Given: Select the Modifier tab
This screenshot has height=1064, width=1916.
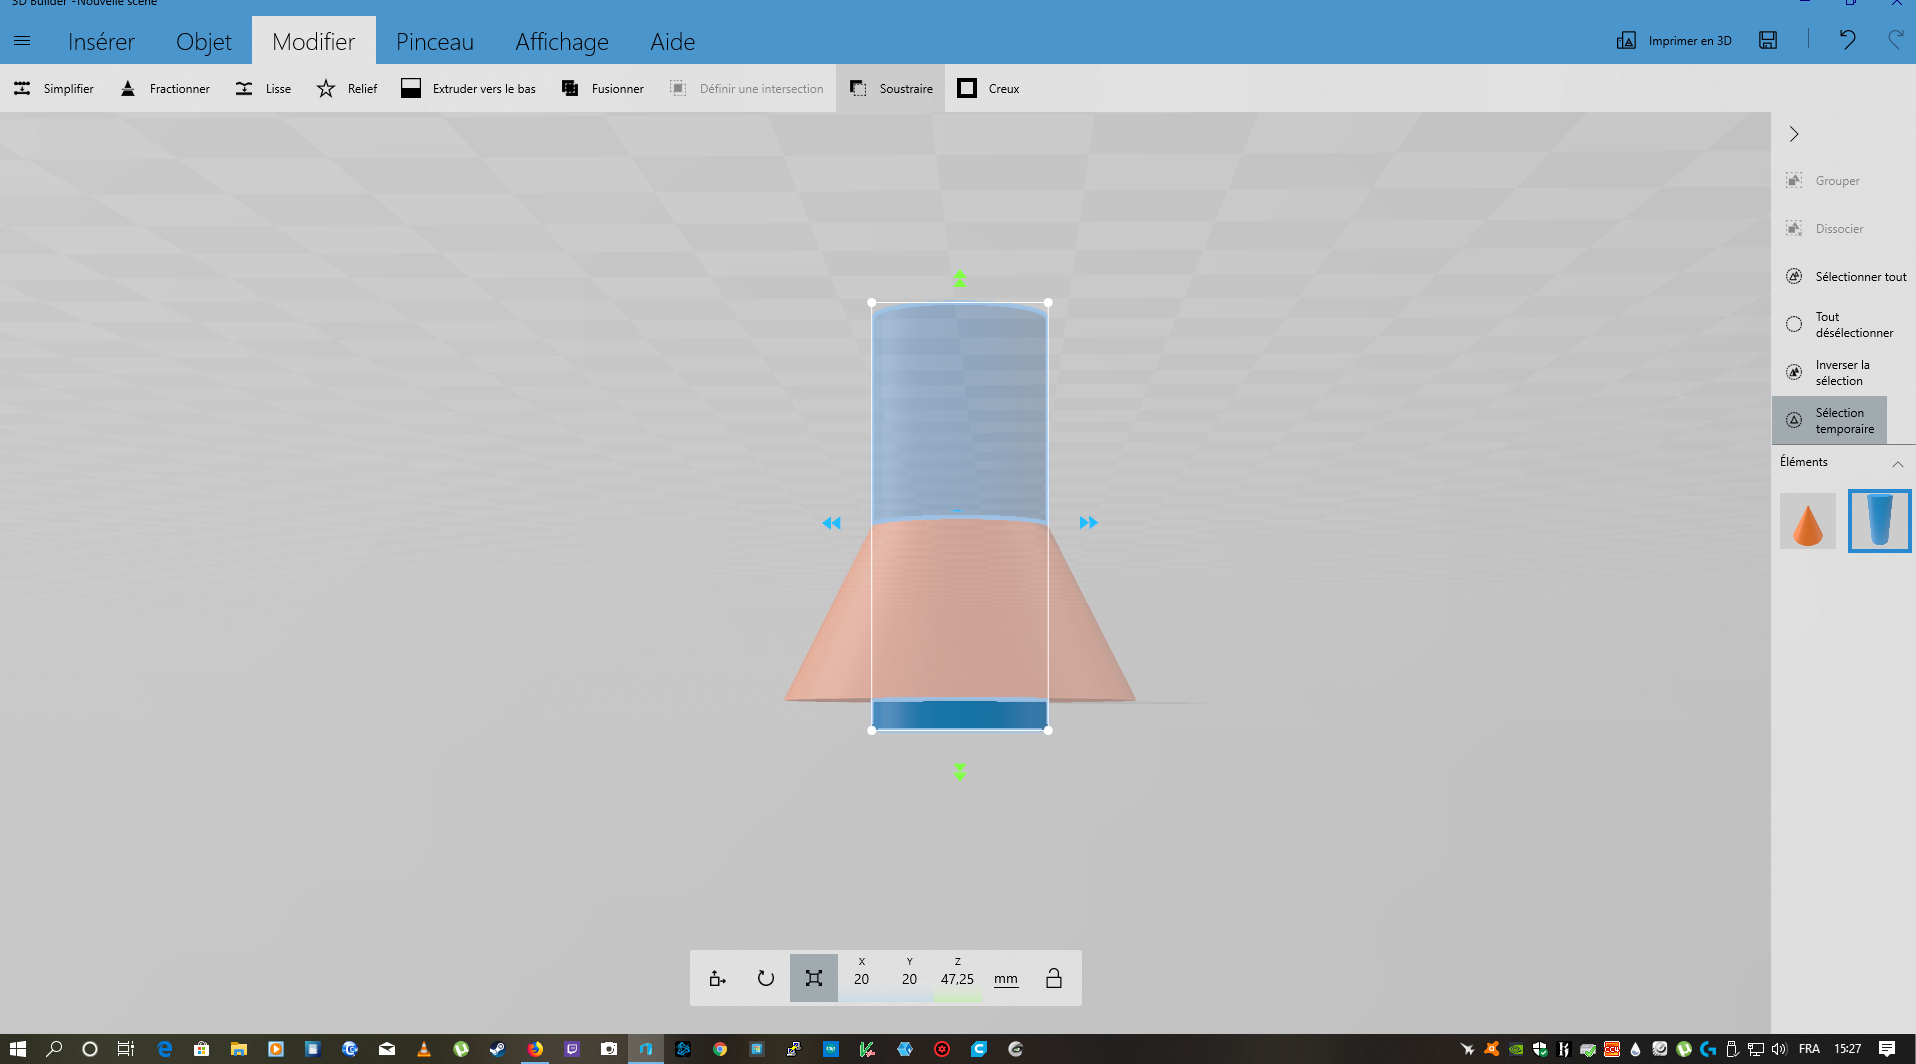Looking at the screenshot, I should (x=314, y=41).
